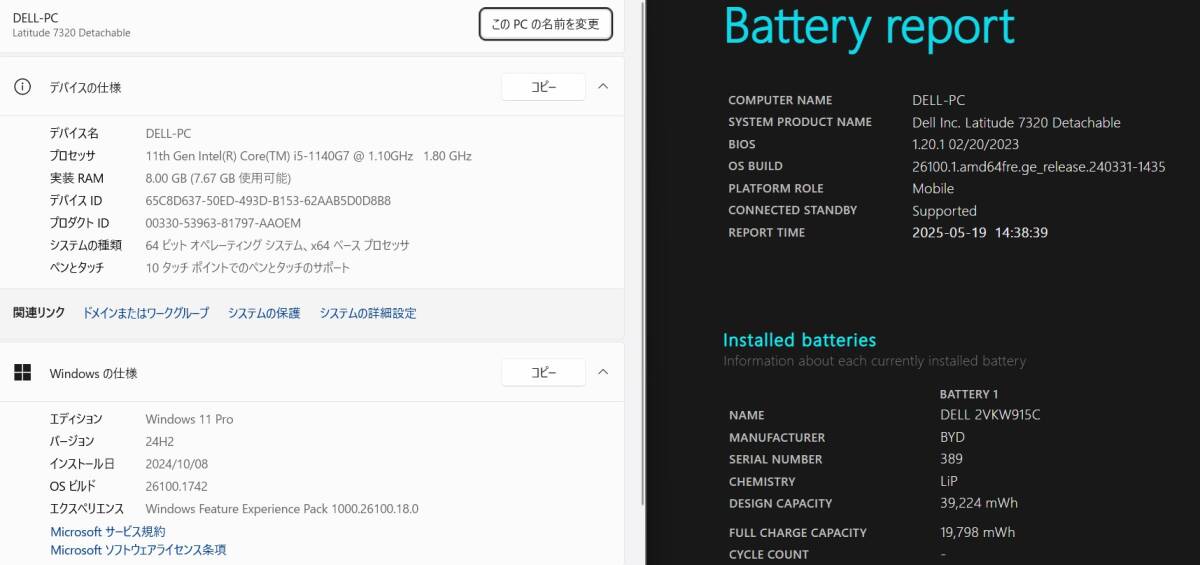1200x565 pixels.
Task: Copy device specifications with コピー button
Action: 543,87
